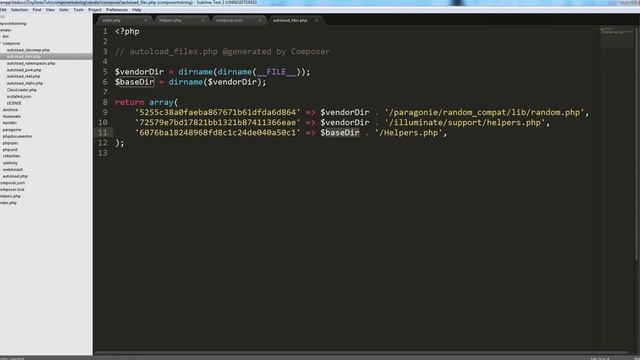The width and height of the screenshot is (640, 360).
Task: Click hash '5255c38a0faeba867671b61dfda6d864'
Action: (x=218, y=112)
